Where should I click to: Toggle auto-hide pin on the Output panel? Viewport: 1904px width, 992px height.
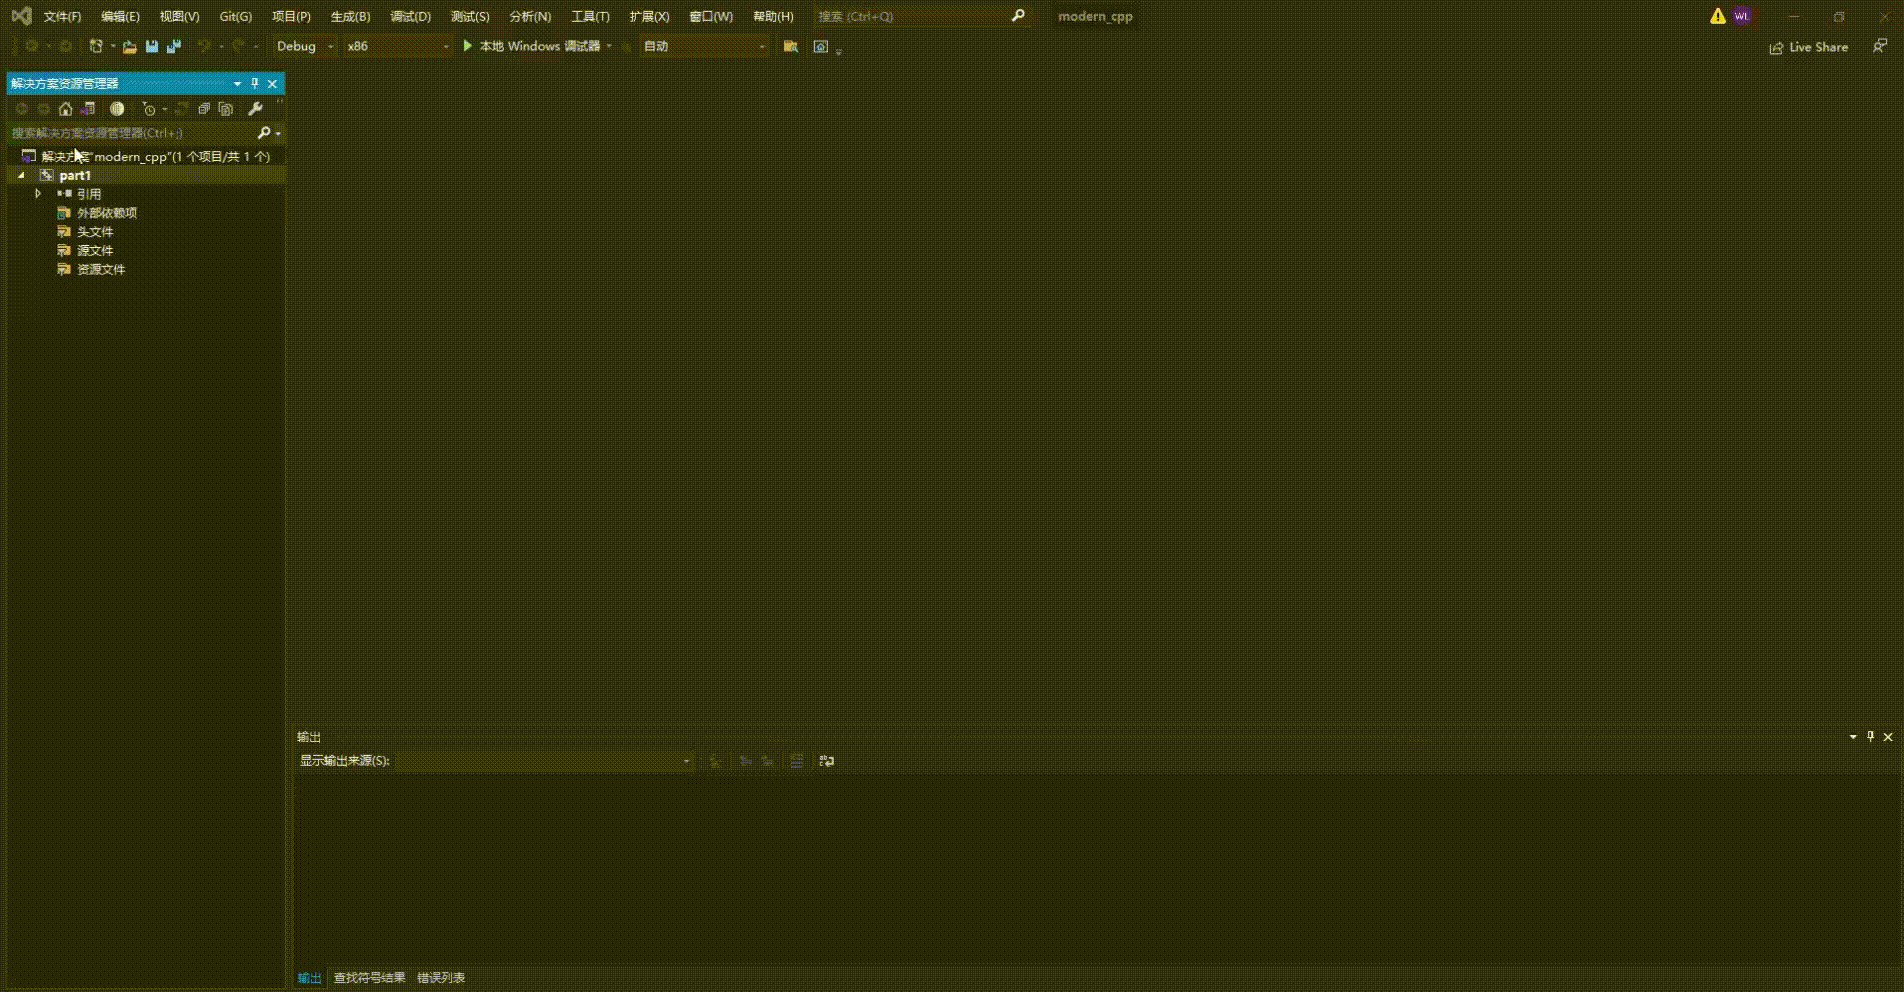[x=1870, y=737]
